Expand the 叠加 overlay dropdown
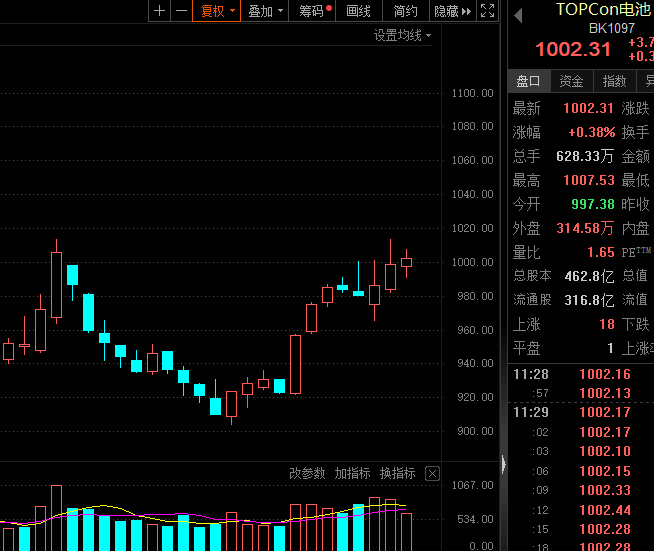The height and width of the screenshot is (551, 654). (265, 11)
